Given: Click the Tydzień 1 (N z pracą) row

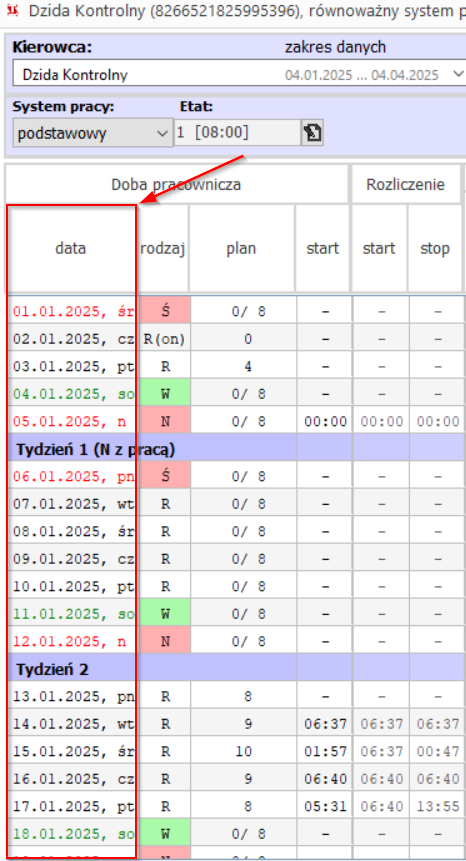Looking at the screenshot, I should pos(233,448).
